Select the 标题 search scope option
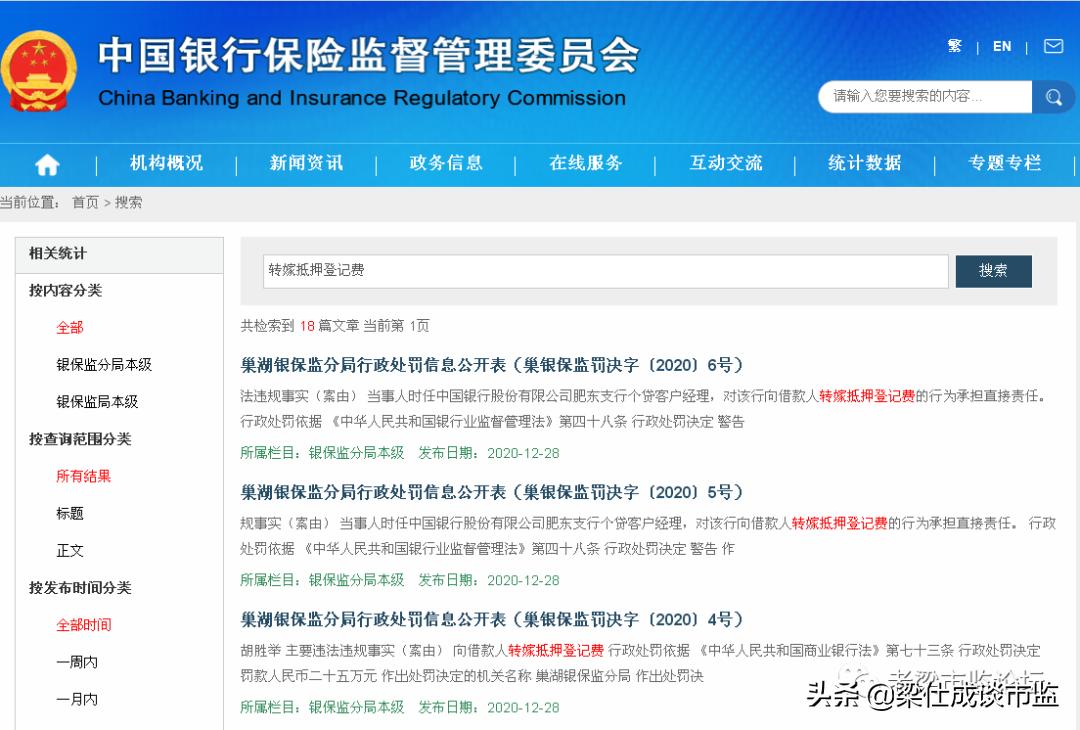The image size is (1080, 730). [x=68, y=513]
